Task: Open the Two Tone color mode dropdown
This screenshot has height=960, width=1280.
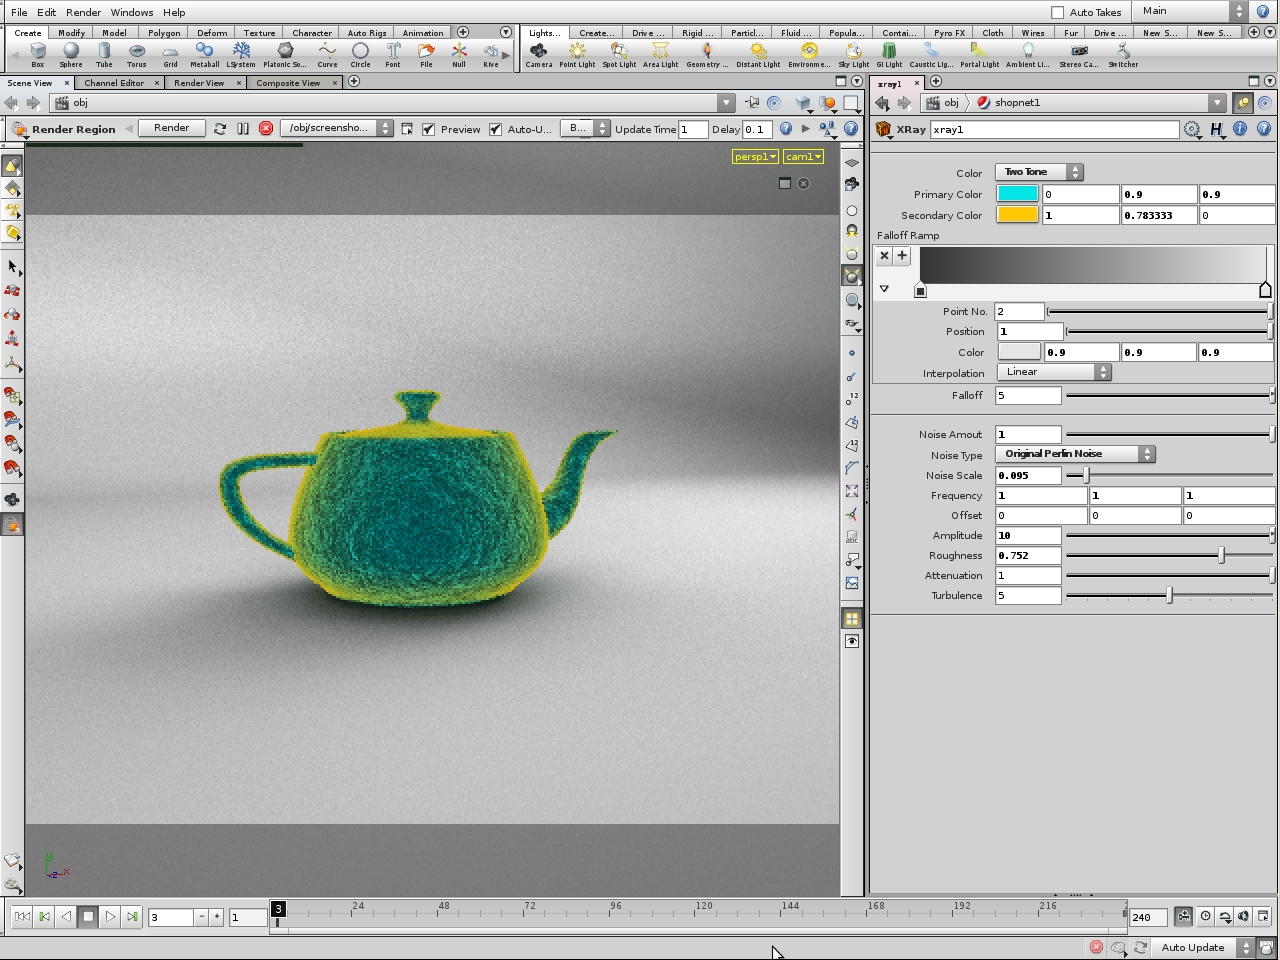Action: 1038,172
